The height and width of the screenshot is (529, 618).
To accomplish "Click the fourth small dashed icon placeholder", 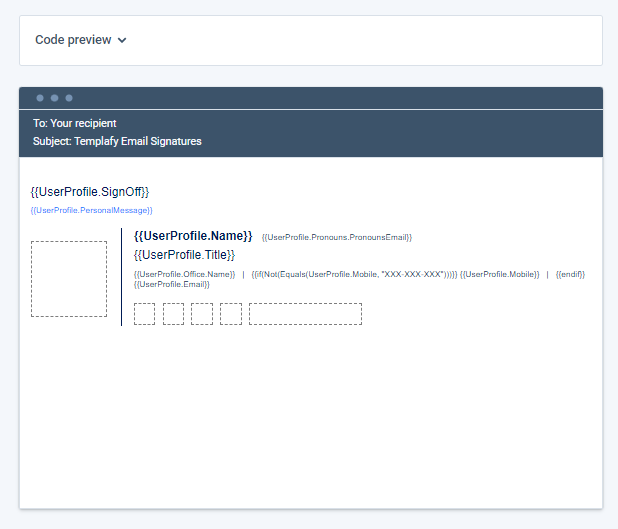I will coord(231,314).
